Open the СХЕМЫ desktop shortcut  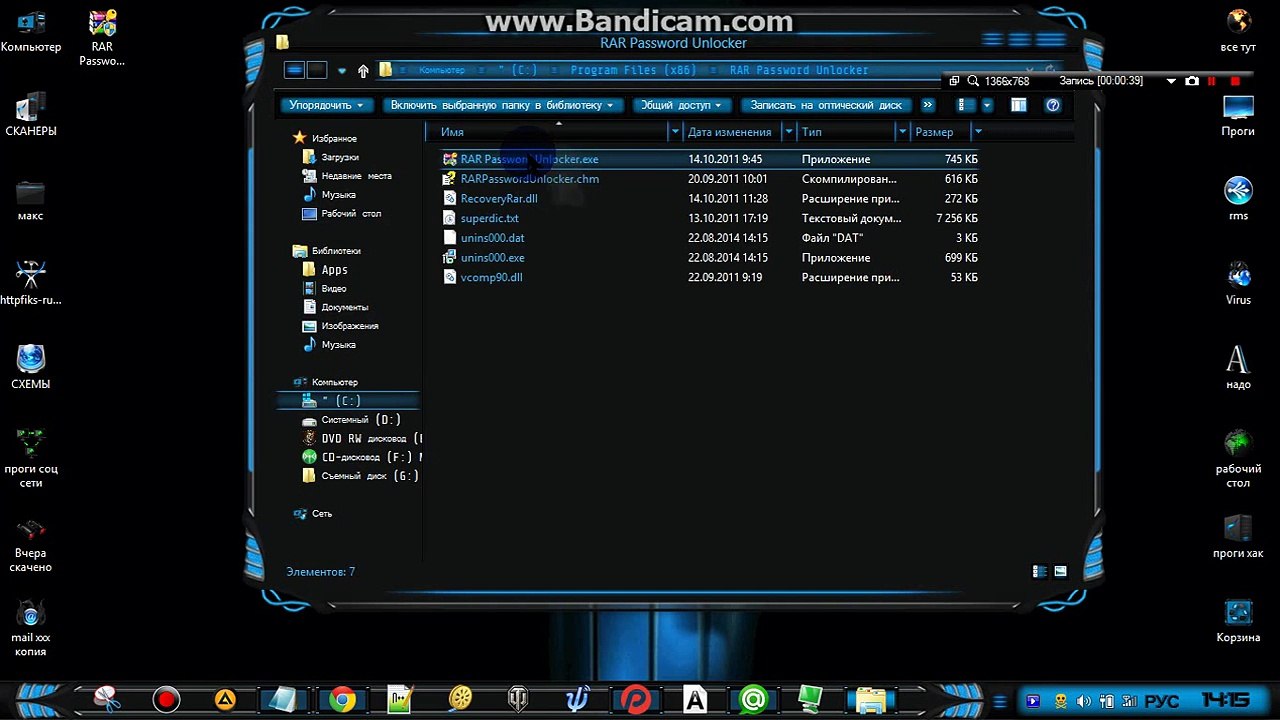31,367
